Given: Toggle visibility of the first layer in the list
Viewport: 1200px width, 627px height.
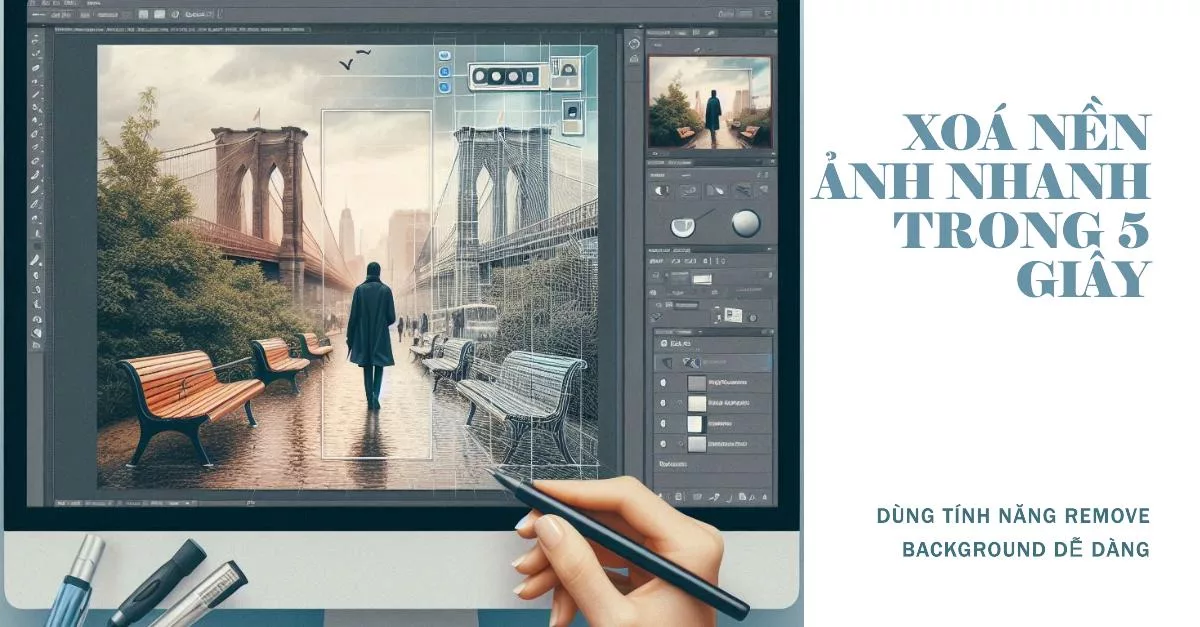Looking at the screenshot, I should tap(661, 382).
